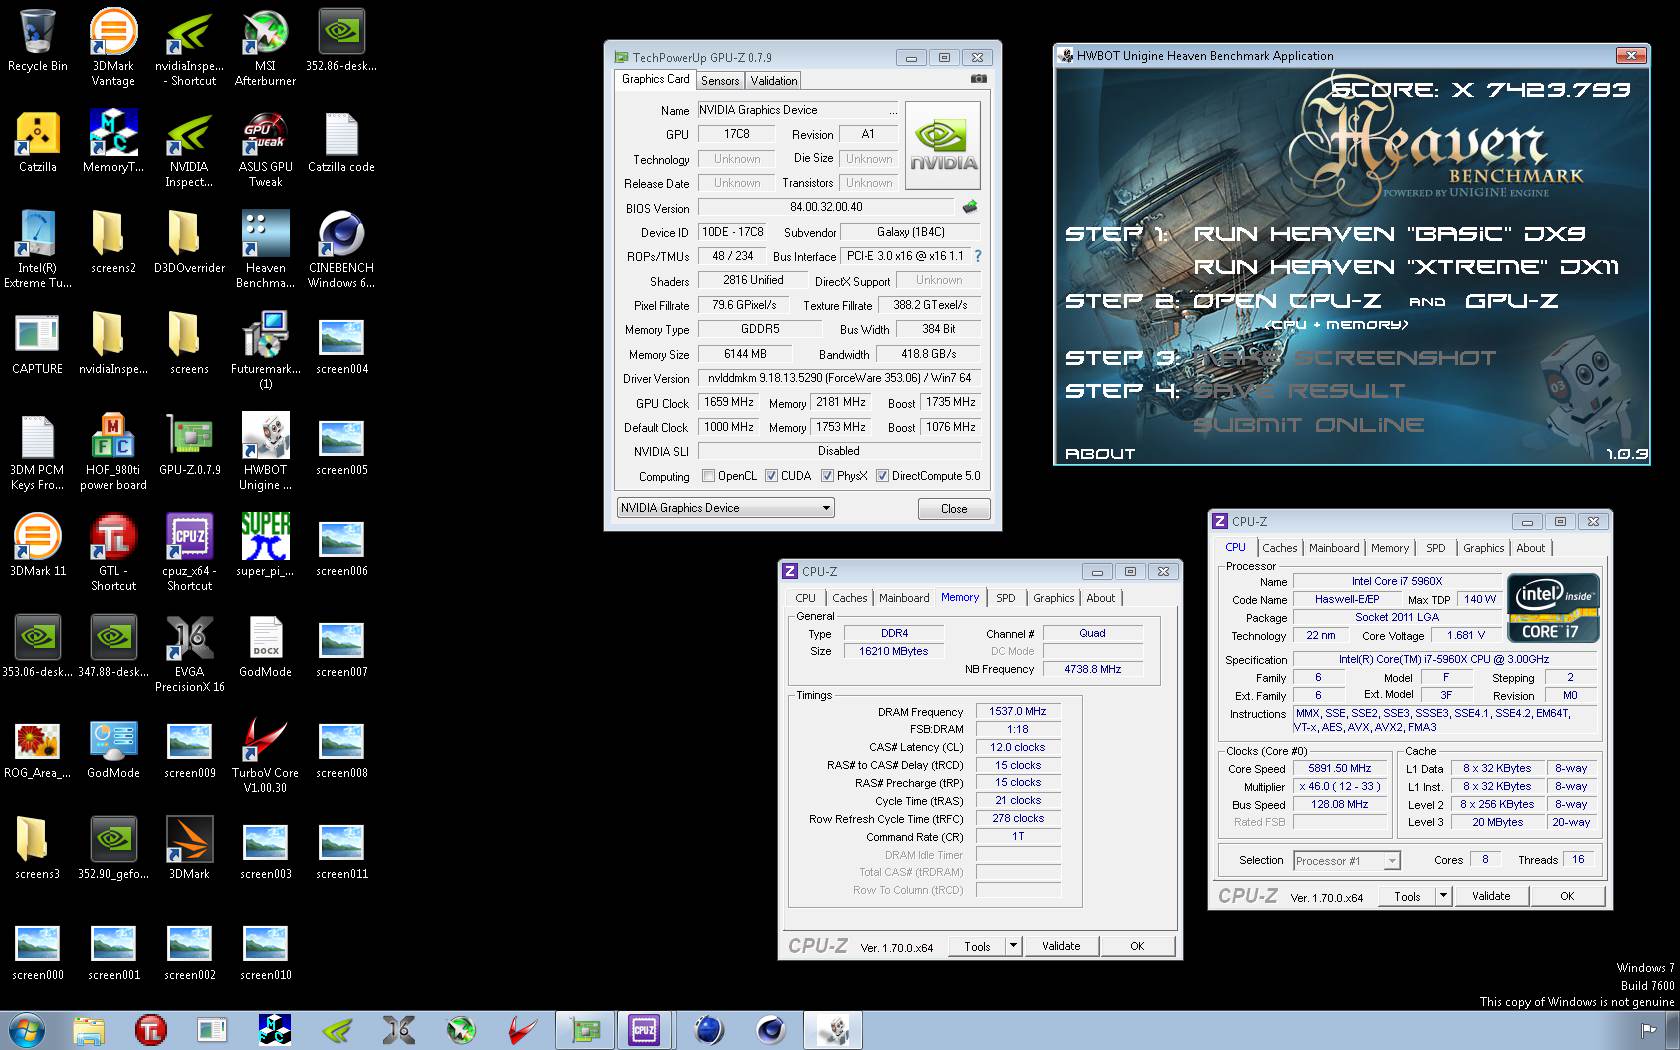The height and width of the screenshot is (1050, 1680).
Task: Open Processor #1 selection dropdown
Action: tap(1346, 861)
